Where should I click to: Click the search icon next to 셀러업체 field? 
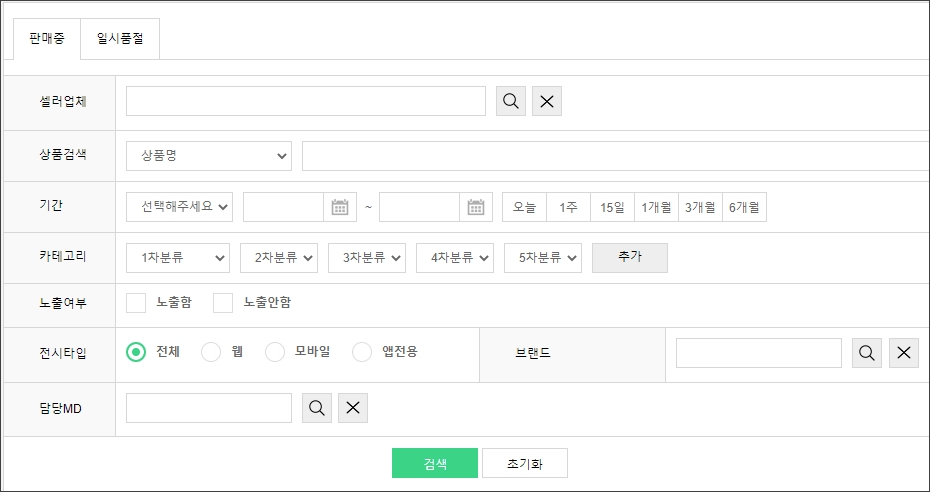(x=511, y=101)
